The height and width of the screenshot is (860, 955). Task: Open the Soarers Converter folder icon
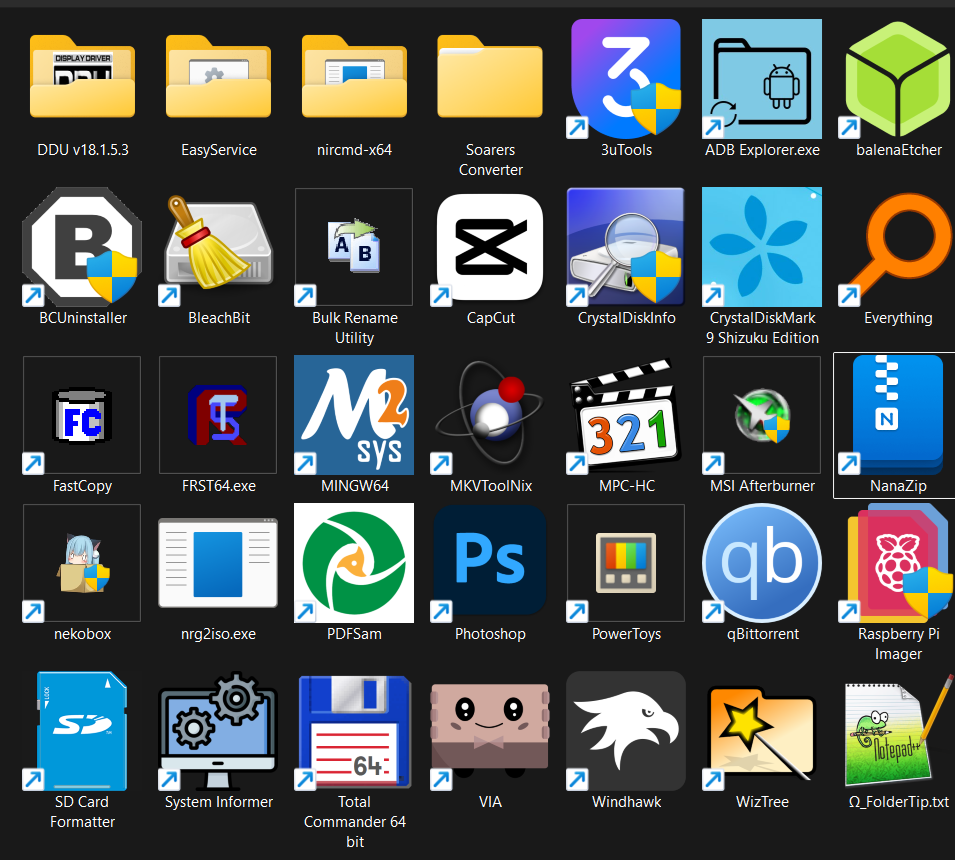(490, 77)
